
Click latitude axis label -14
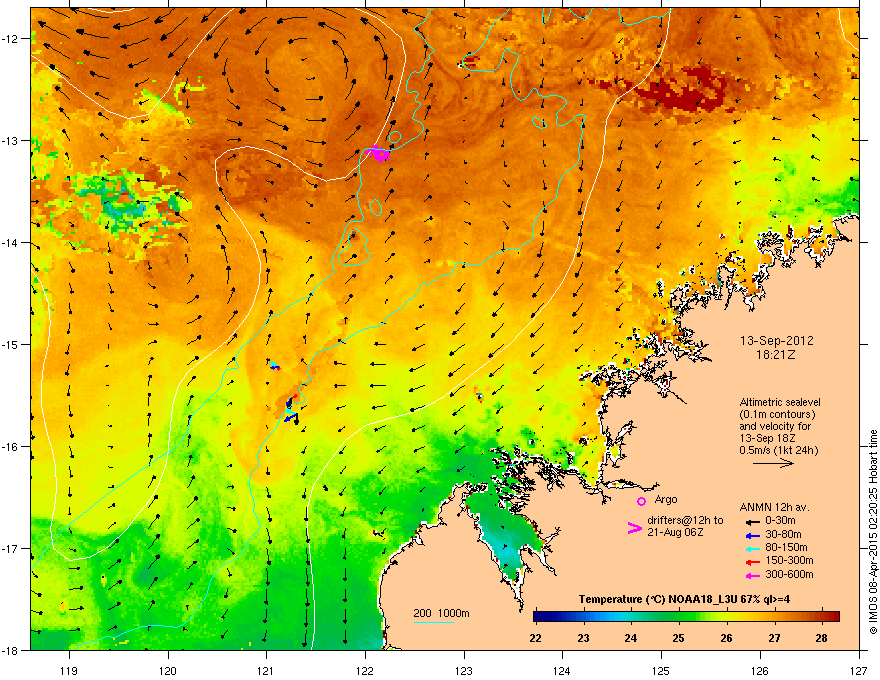coord(11,242)
